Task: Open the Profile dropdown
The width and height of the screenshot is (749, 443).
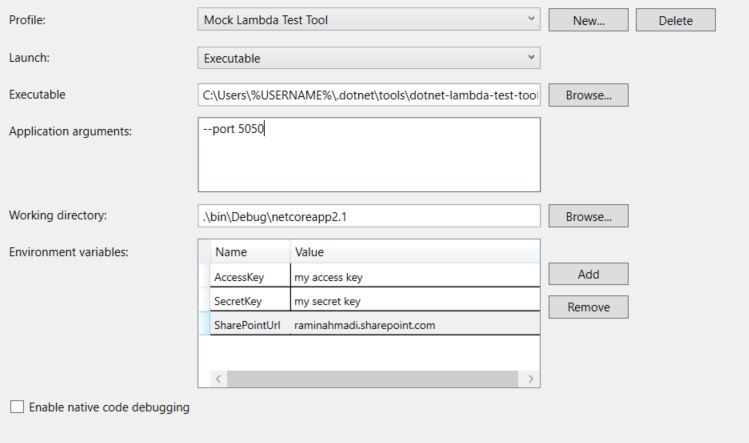Action: click(369, 20)
